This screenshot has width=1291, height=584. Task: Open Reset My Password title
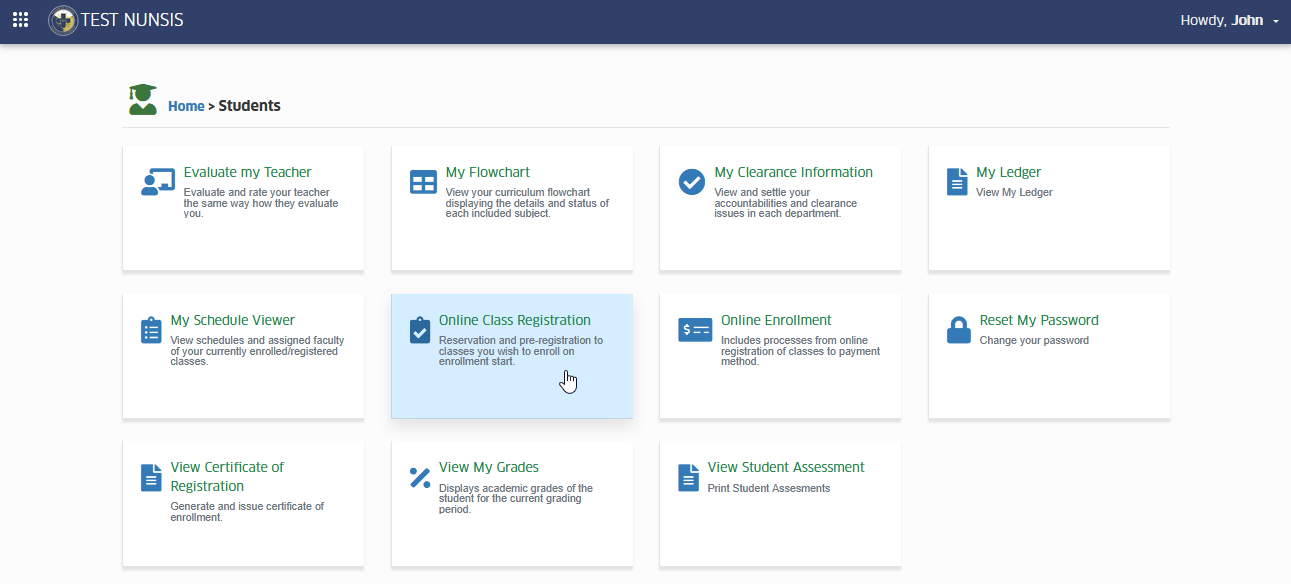click(x=1039, y=320)
